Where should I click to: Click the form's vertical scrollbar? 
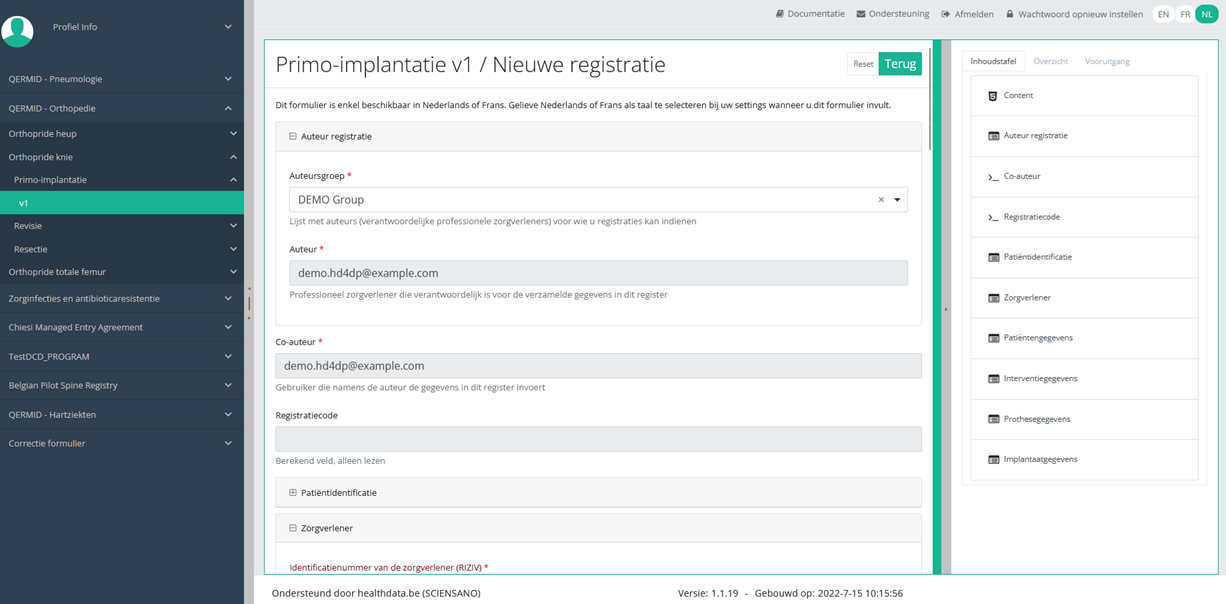tap(931, 100)
